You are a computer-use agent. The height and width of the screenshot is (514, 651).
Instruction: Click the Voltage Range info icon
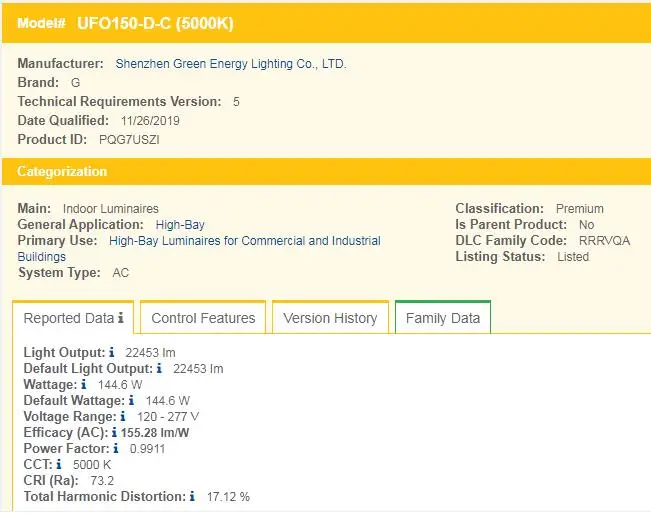(x=123, y=417)
